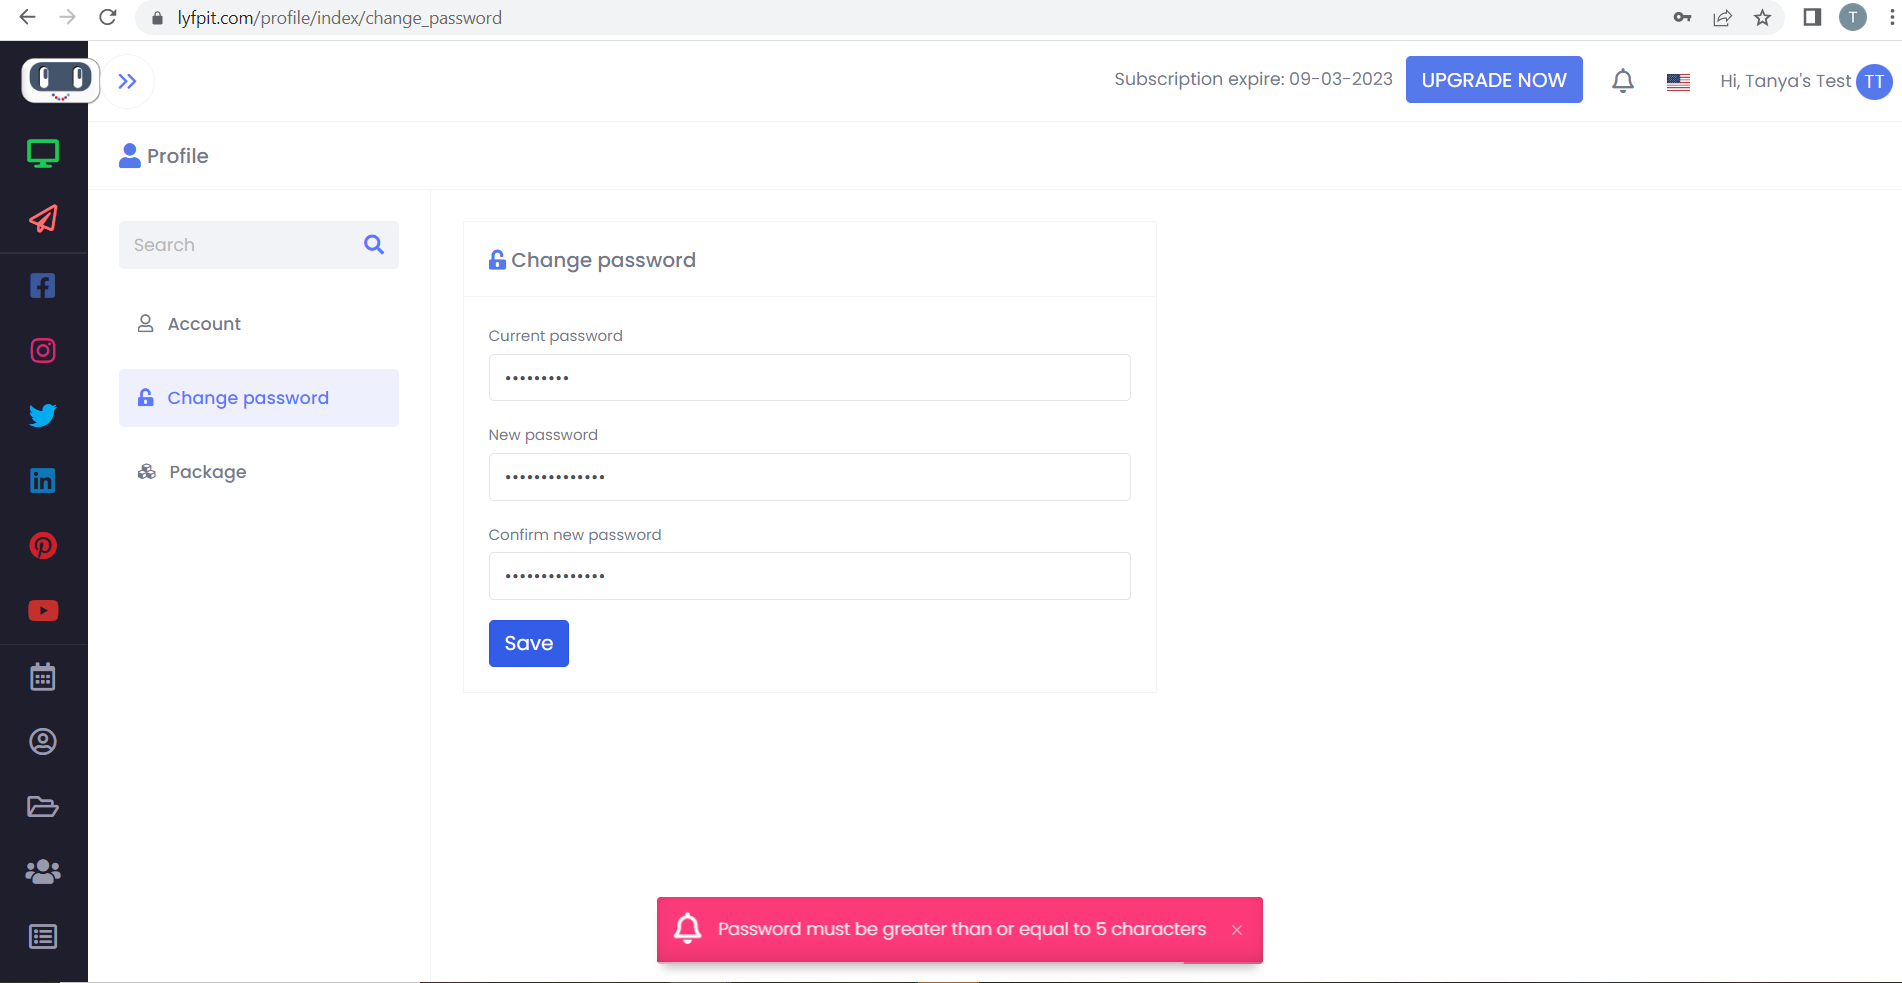This screenshot has height=983, width=1902.
Task: Open the calendar schedule icon in sidebar
Action: pyautogui.click(x=43, y=677)
